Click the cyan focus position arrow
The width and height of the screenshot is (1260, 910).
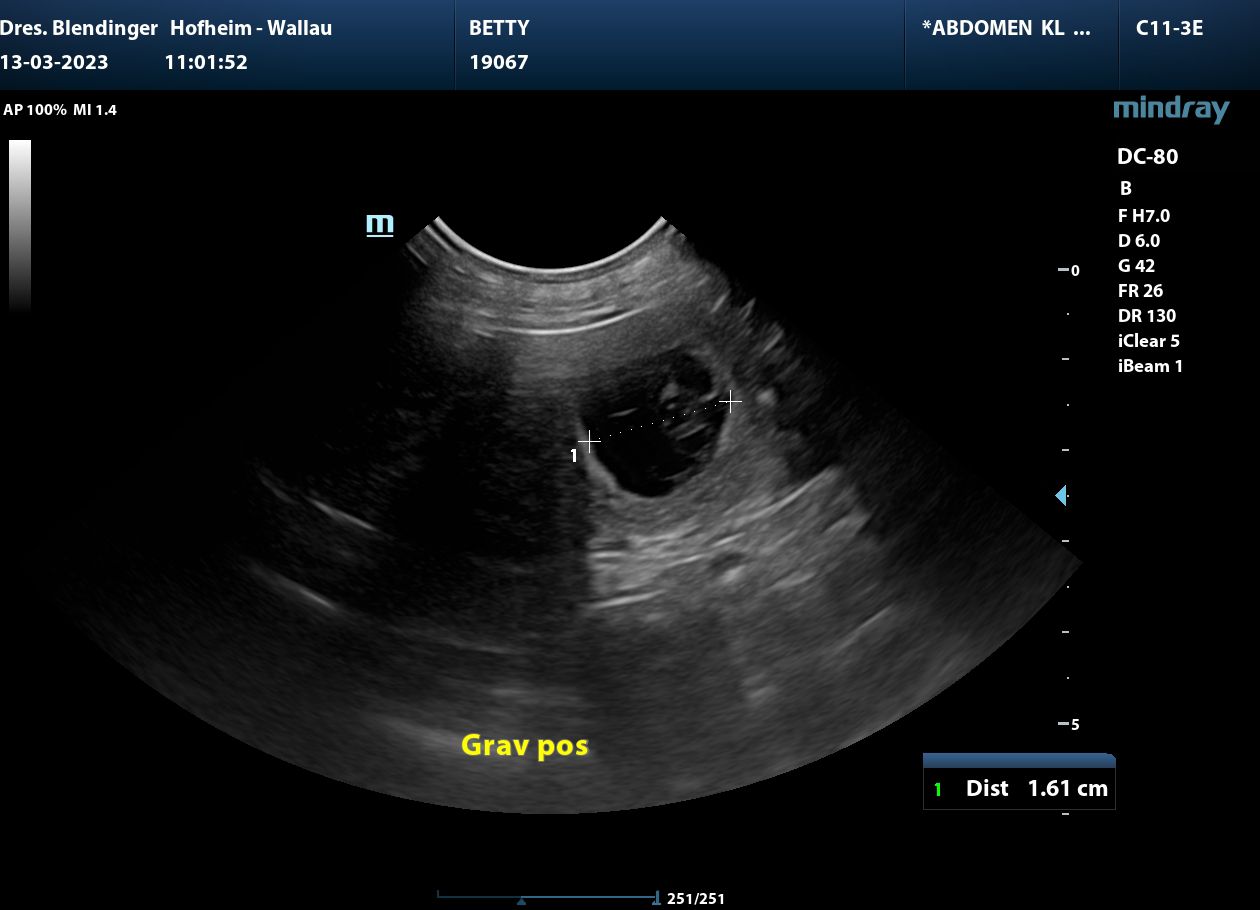[x=1061, y=495]
